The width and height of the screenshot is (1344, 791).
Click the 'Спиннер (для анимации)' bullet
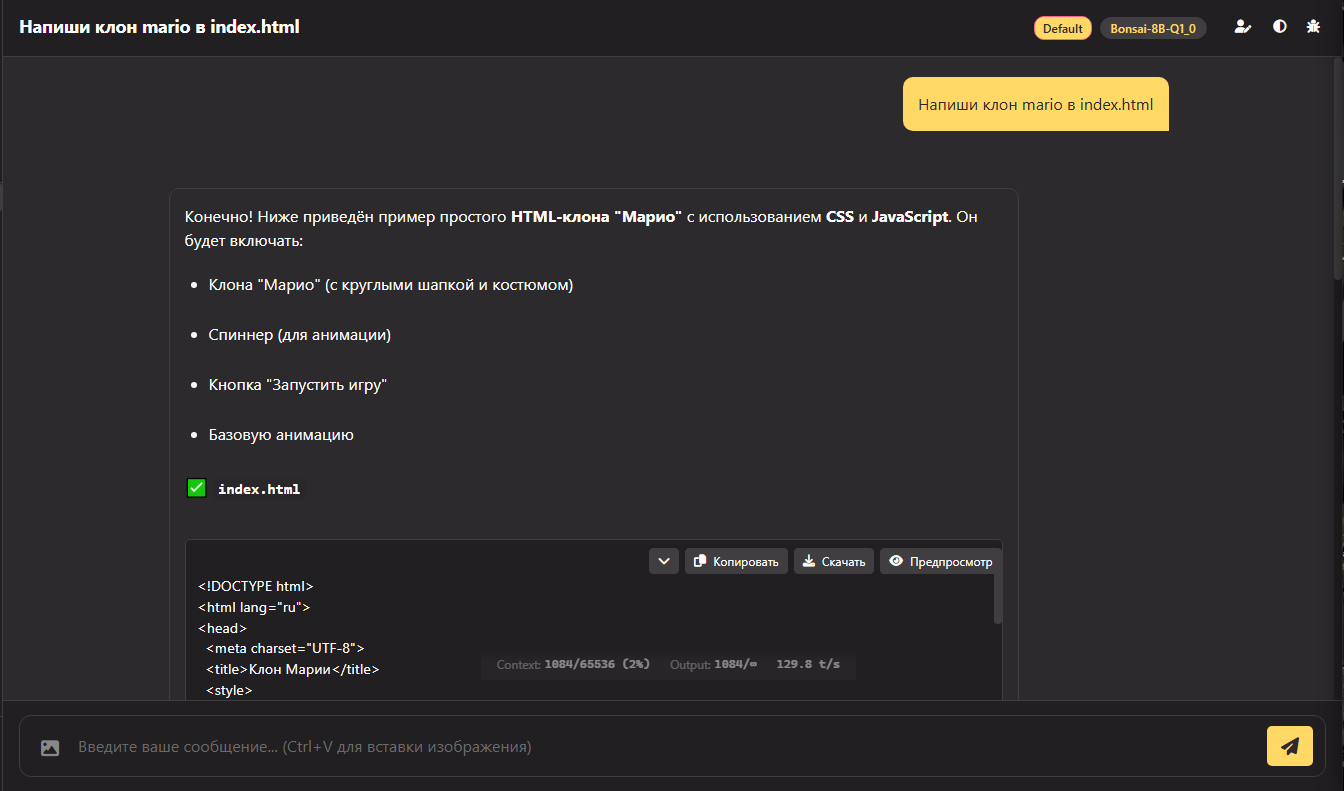click(x=299, y=335)
